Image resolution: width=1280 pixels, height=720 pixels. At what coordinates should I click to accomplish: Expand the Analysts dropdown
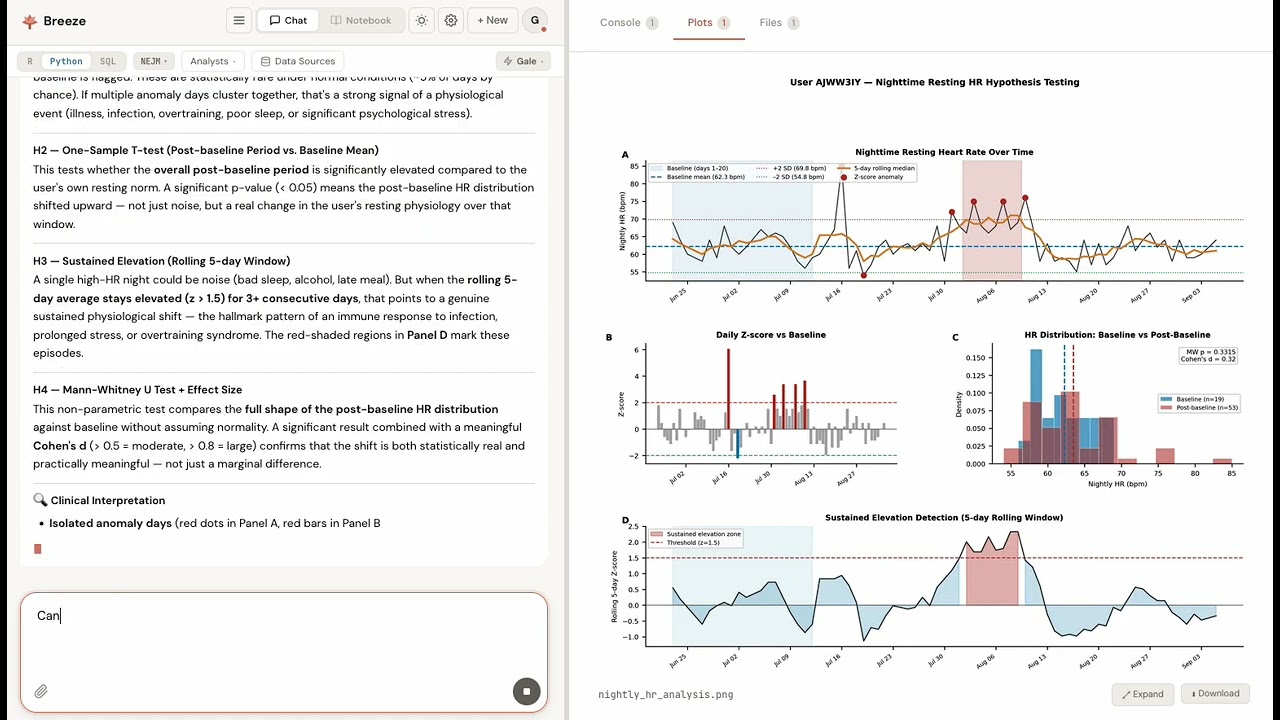213,61
